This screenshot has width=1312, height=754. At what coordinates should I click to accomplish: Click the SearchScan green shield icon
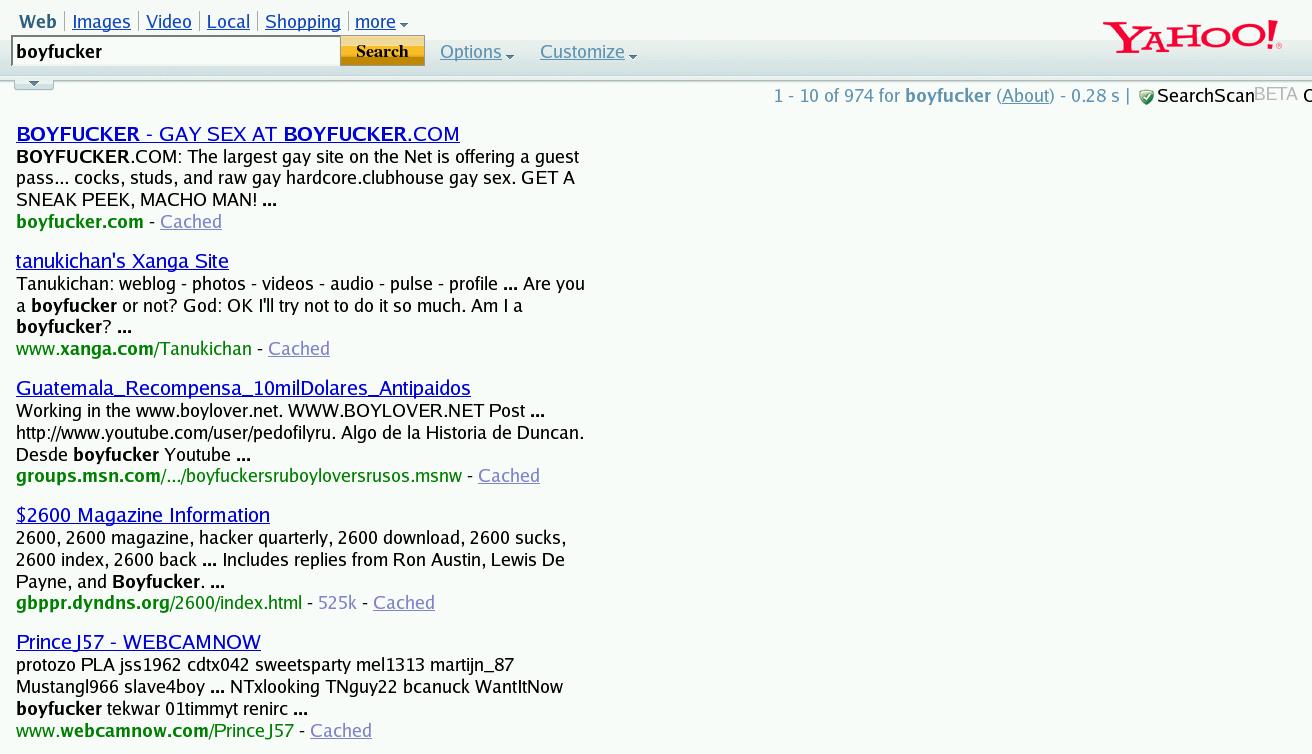click(x=1146, y=97)
